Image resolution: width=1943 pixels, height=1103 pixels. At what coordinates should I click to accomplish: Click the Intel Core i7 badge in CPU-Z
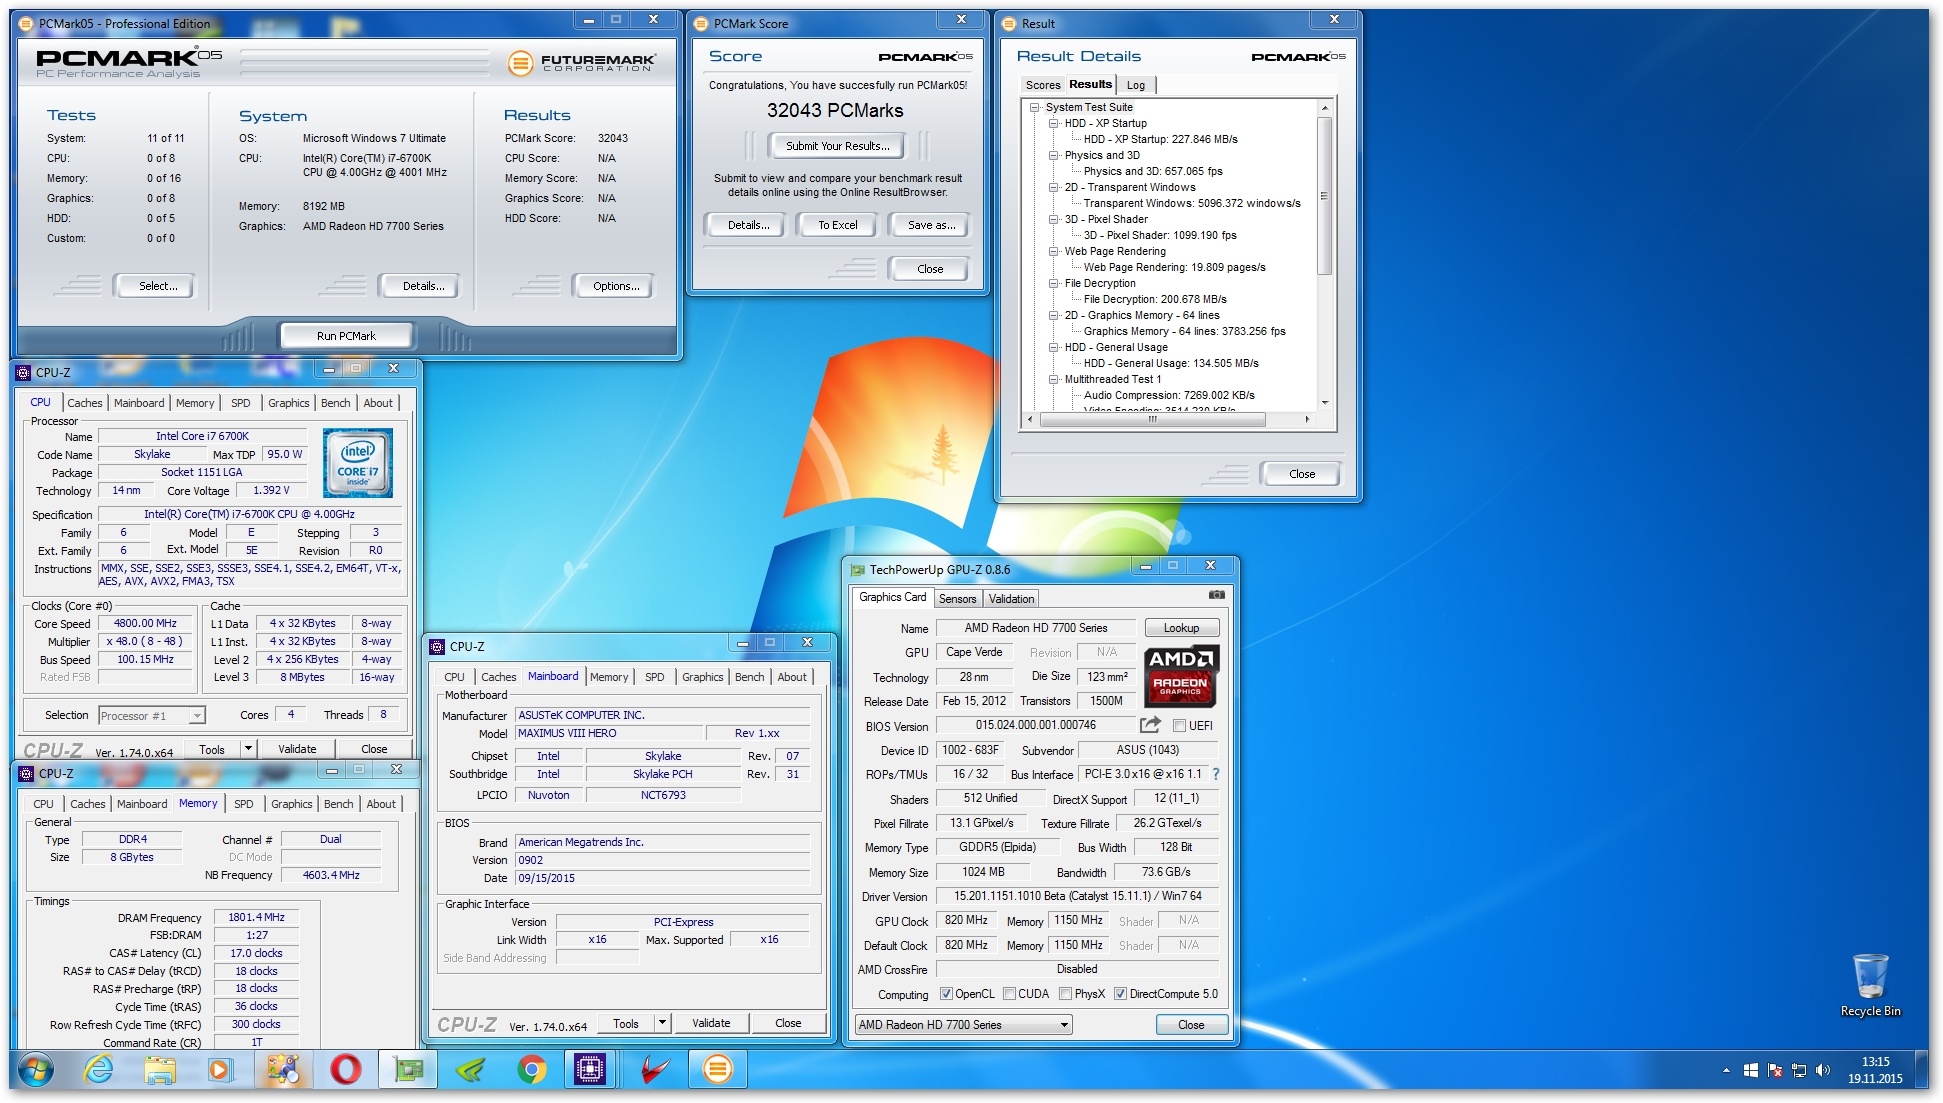[358, 463]
